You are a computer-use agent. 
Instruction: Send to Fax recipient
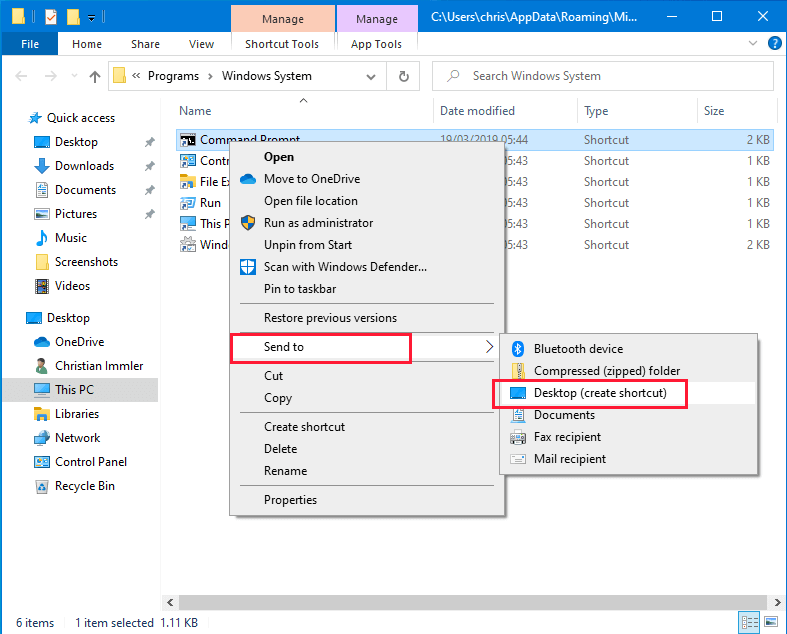pos(628,437)
